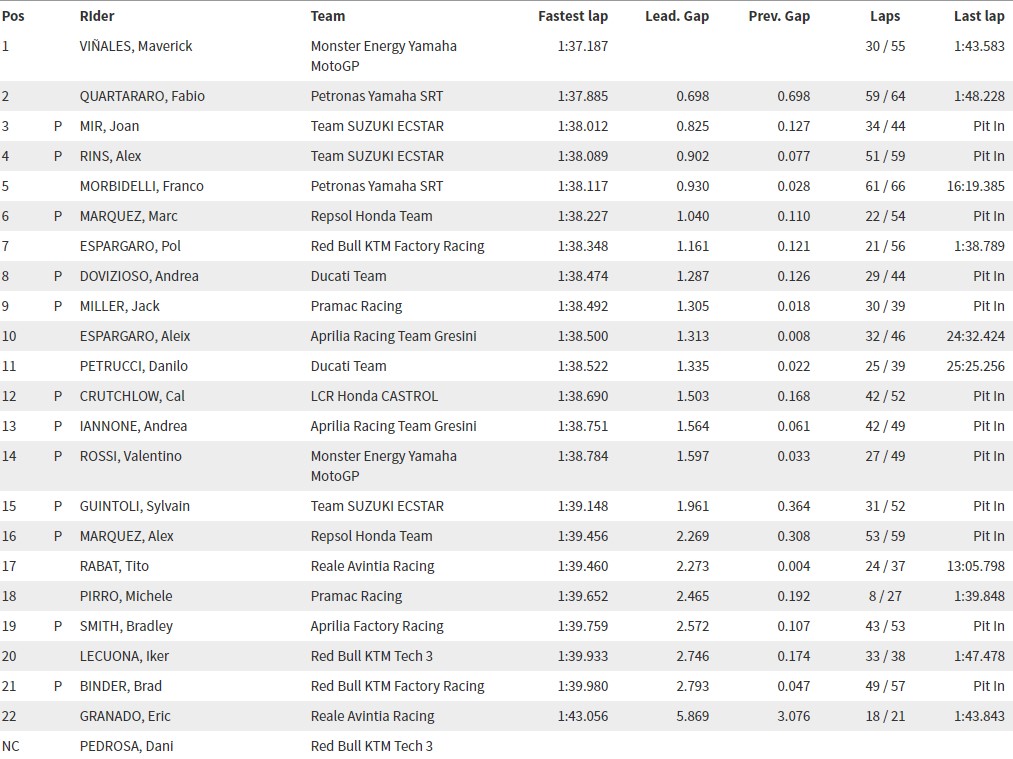Image resolution: width=1013 pixels, height=759 pixels.
Task: Click the P indicator next to MIR, Joan
Action: coord(57,126)
